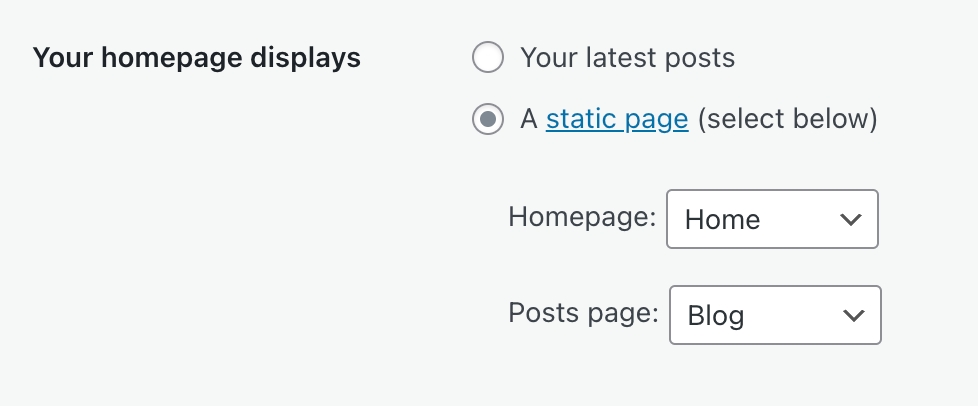
Task: Expand the Posts page dropdown showing "Blog"
Action: point(774,316)
